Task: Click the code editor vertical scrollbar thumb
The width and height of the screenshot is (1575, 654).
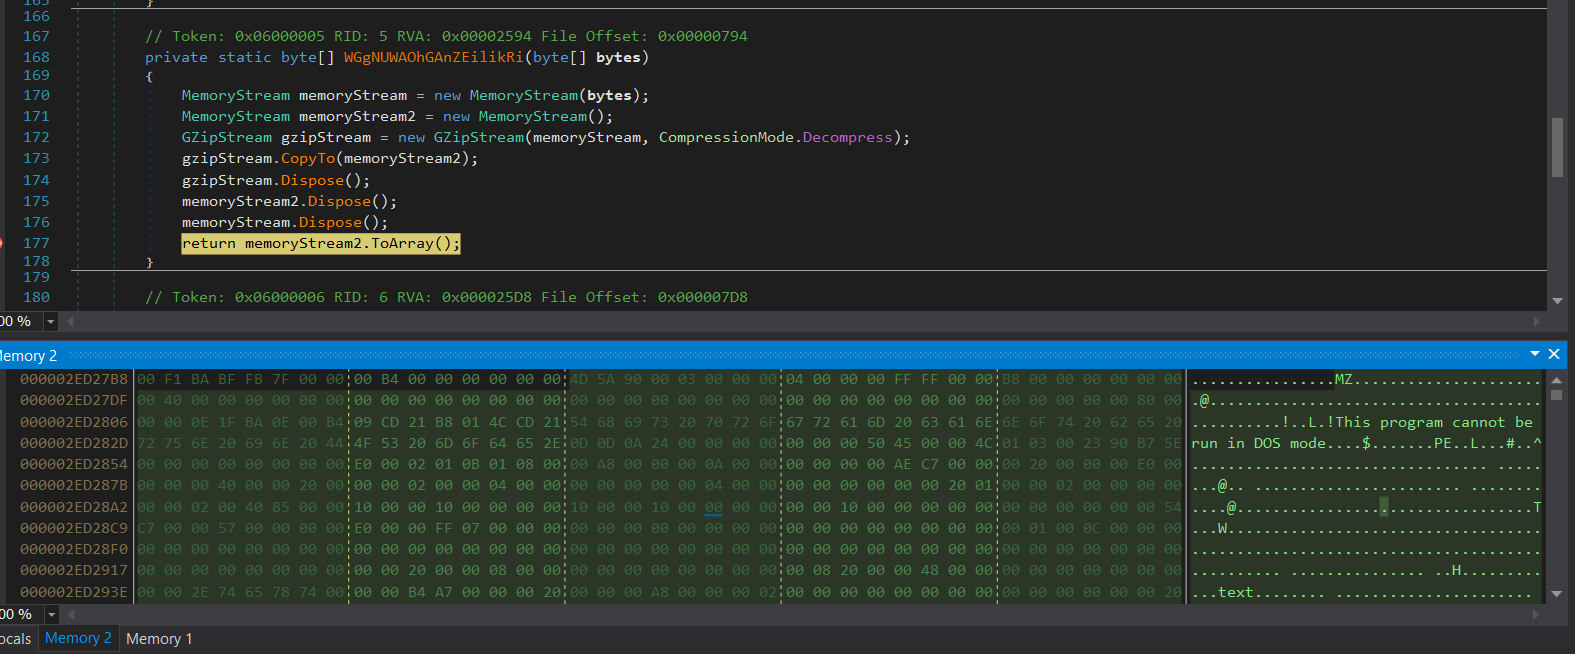Action: point(1557,147)
